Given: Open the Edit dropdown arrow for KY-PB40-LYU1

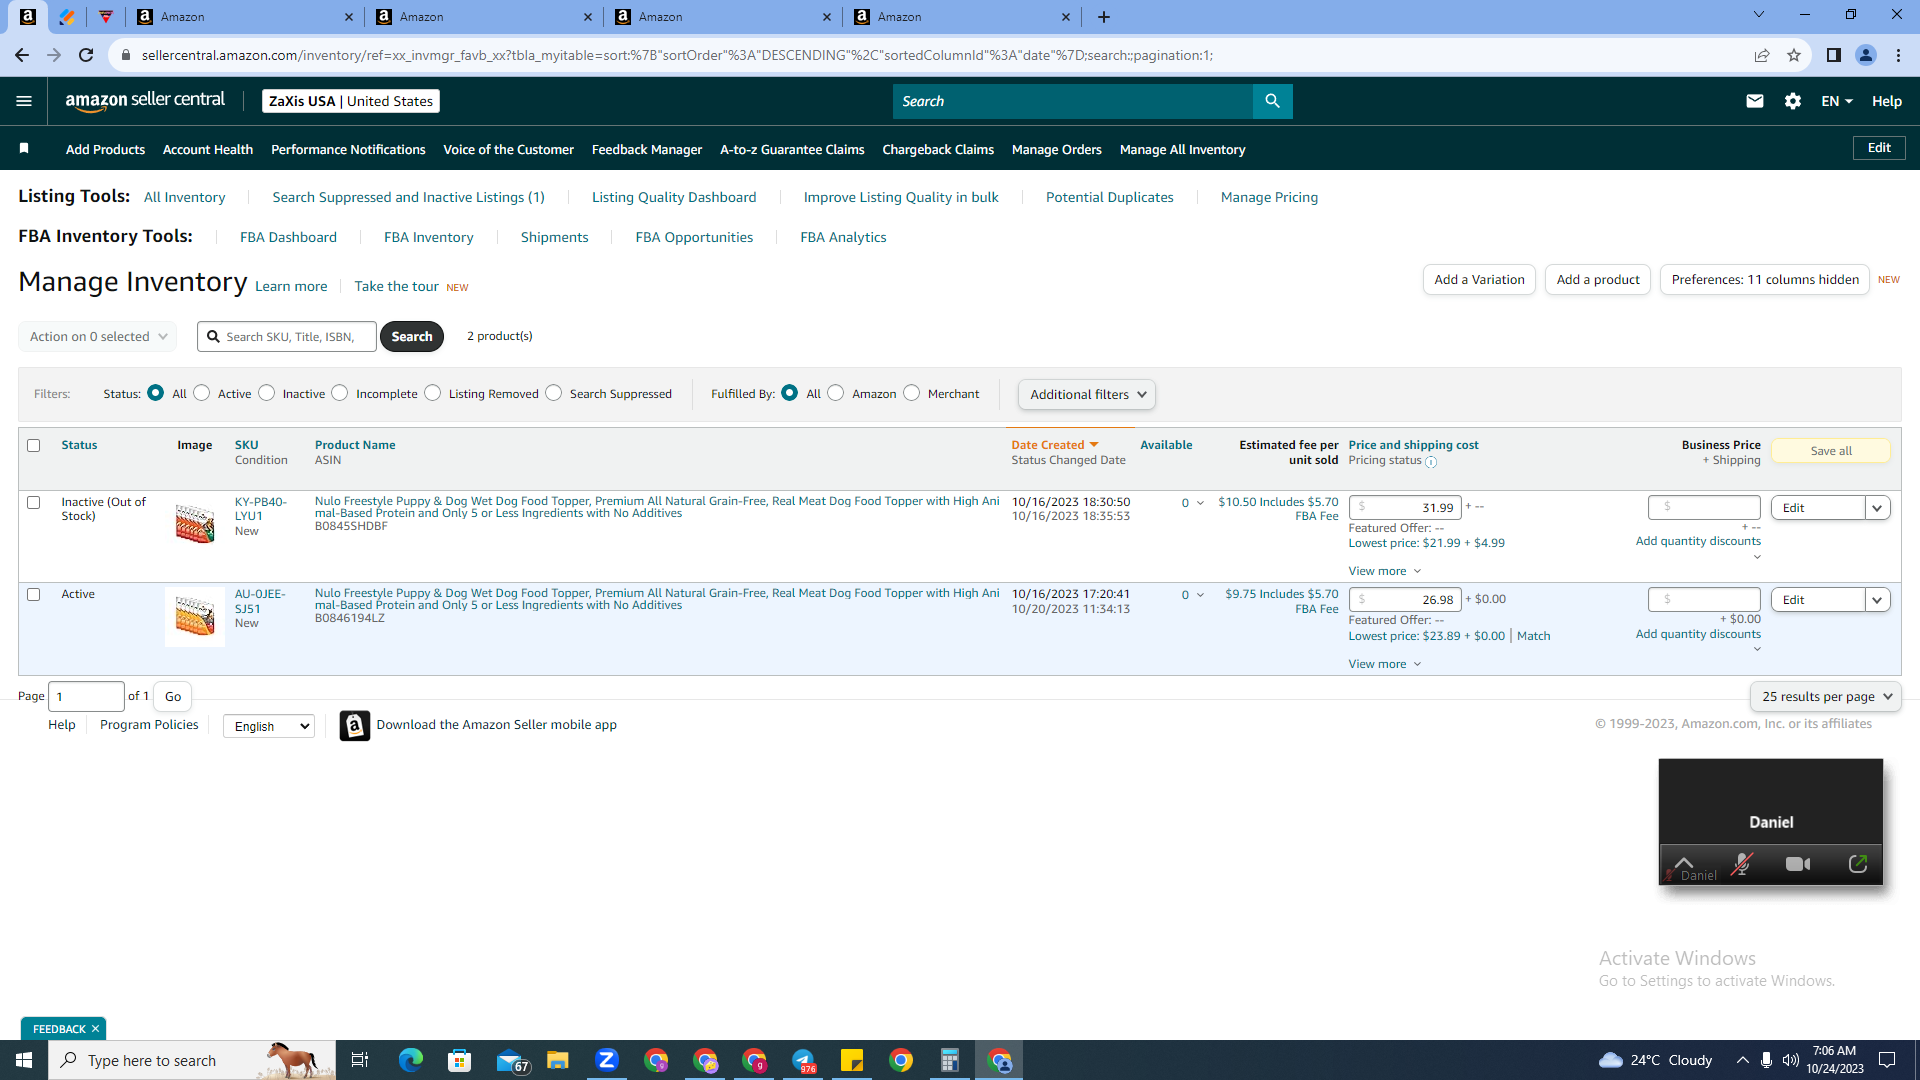Looking at the screenshot, I should coord(1877,508).
